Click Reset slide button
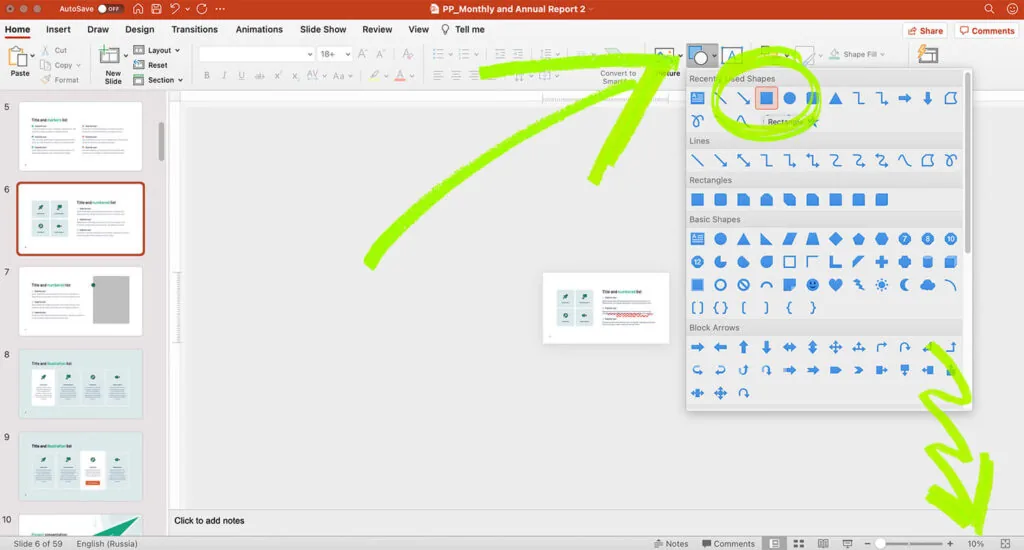This screenshot has width=1024, height=550. [151, 65]
